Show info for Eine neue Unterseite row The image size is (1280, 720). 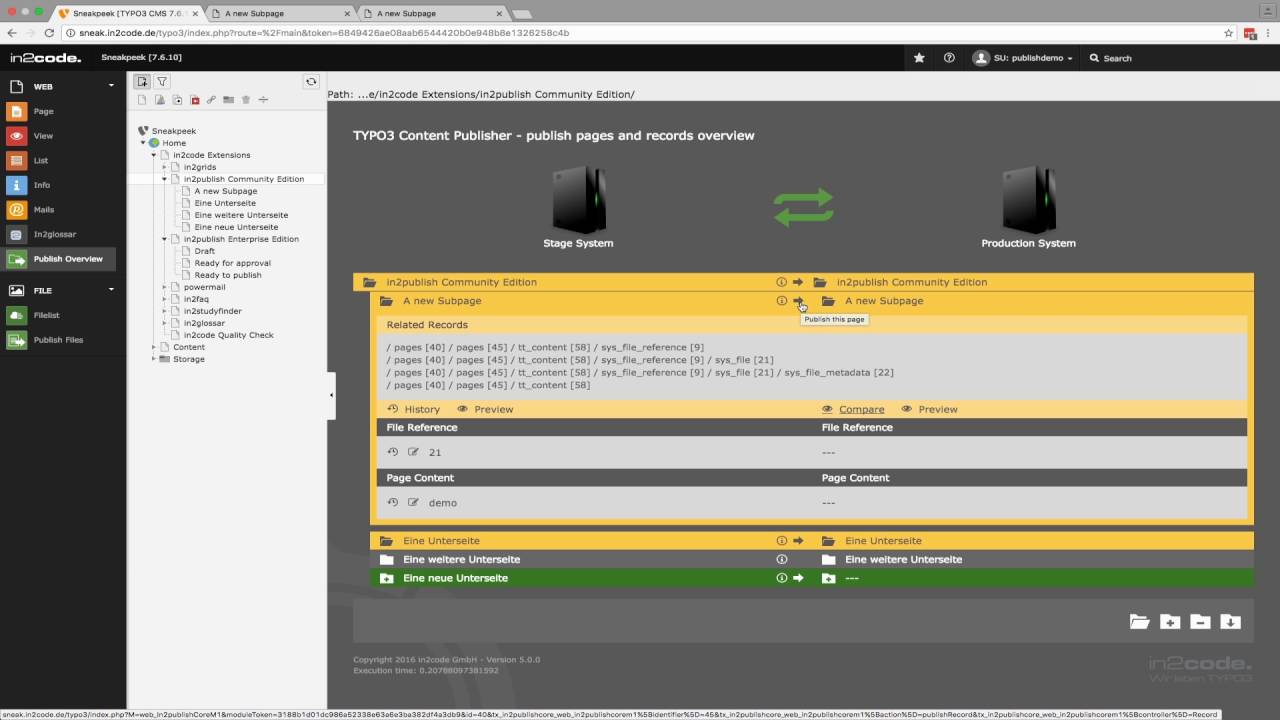point(782,578)
